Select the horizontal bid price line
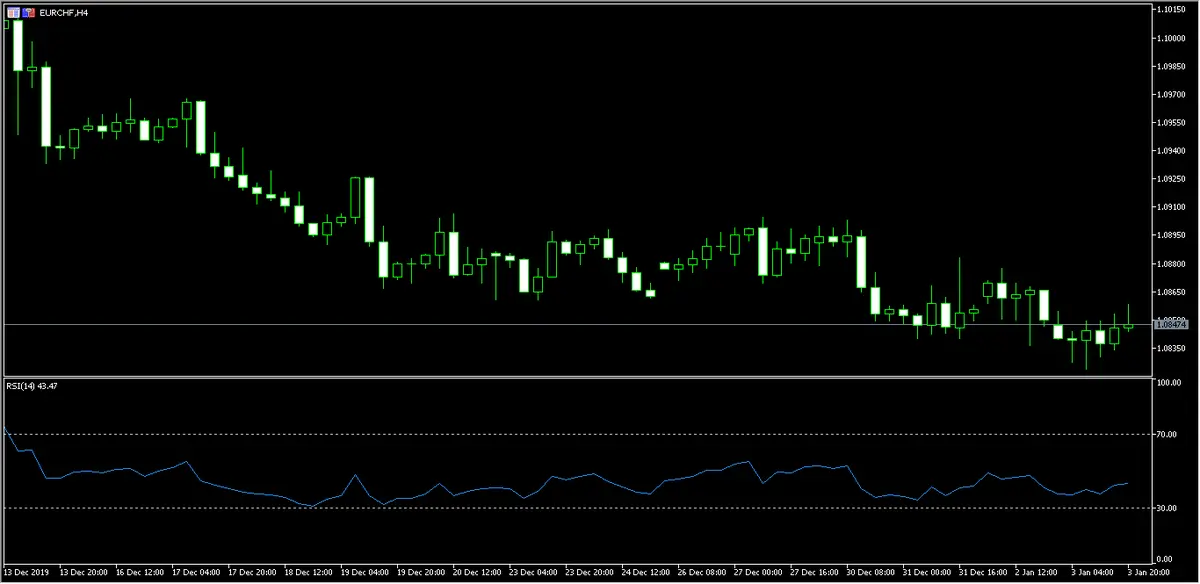The image size is (1200, 584). (x=600, y=325)
